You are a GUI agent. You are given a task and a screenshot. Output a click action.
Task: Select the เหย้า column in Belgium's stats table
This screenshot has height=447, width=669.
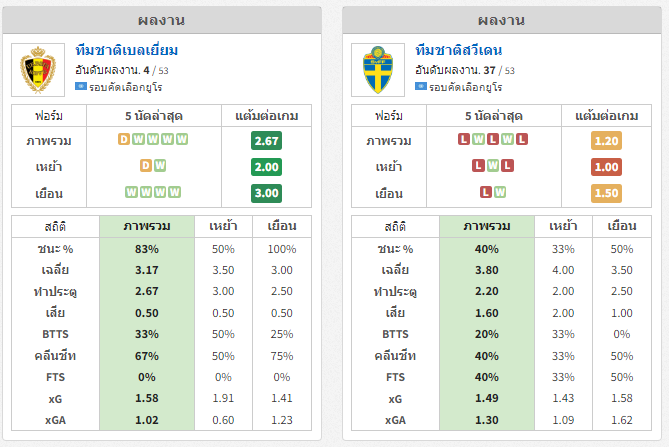coord(223,226)
